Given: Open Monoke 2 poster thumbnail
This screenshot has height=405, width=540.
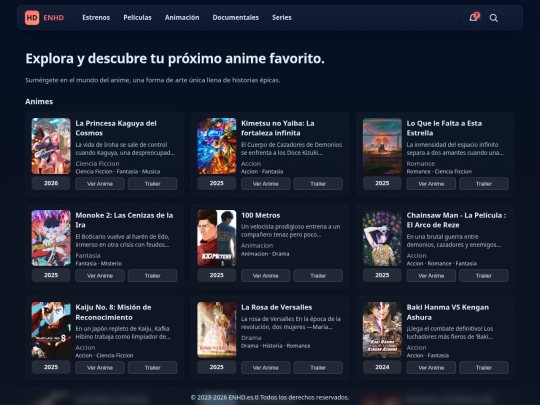Looking at the screenshot, I should 51,238.
